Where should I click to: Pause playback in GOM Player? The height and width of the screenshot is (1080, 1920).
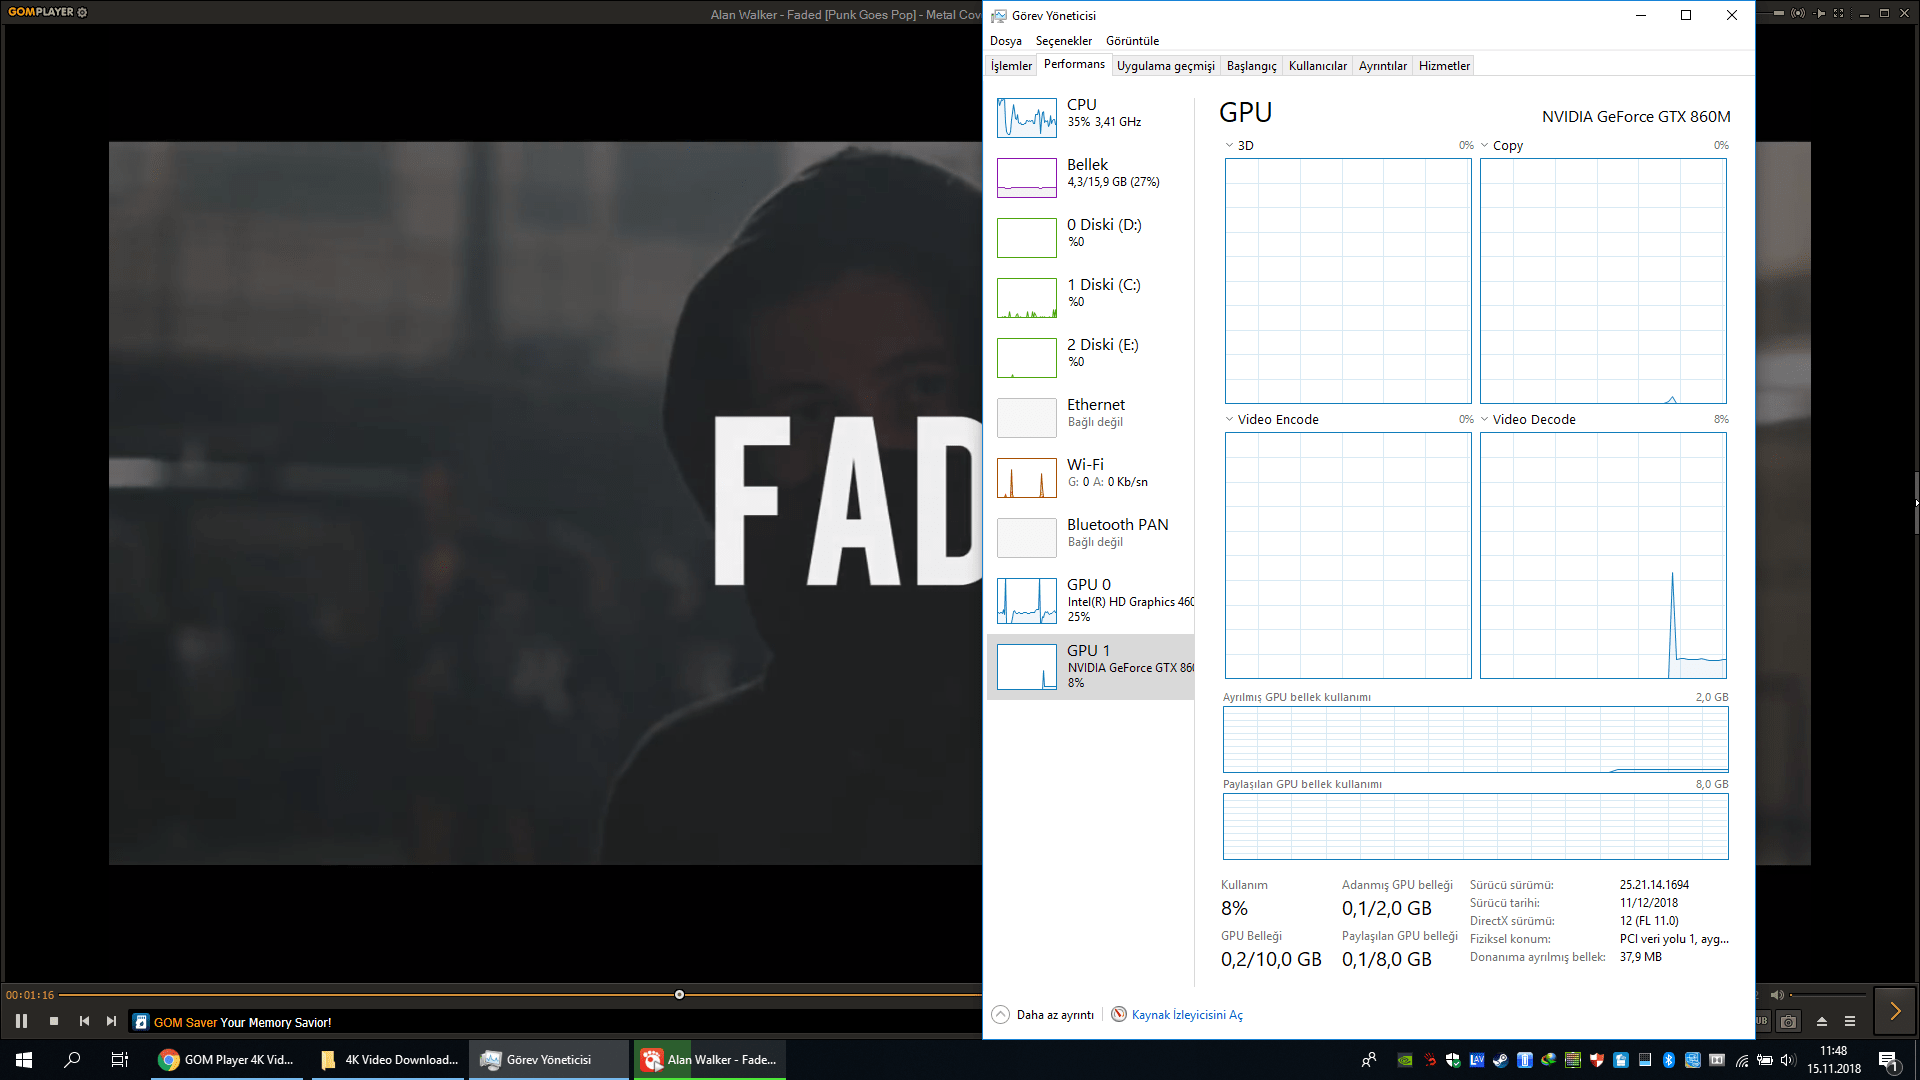(21, 1021)
